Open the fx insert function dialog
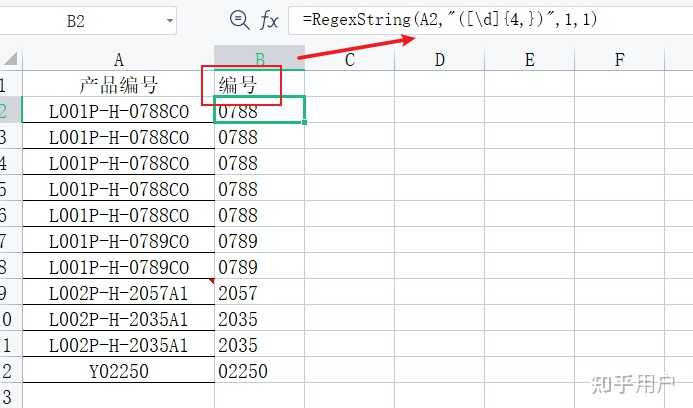The width and height of the screenshot is (693, 408). [x=269, y=20]
